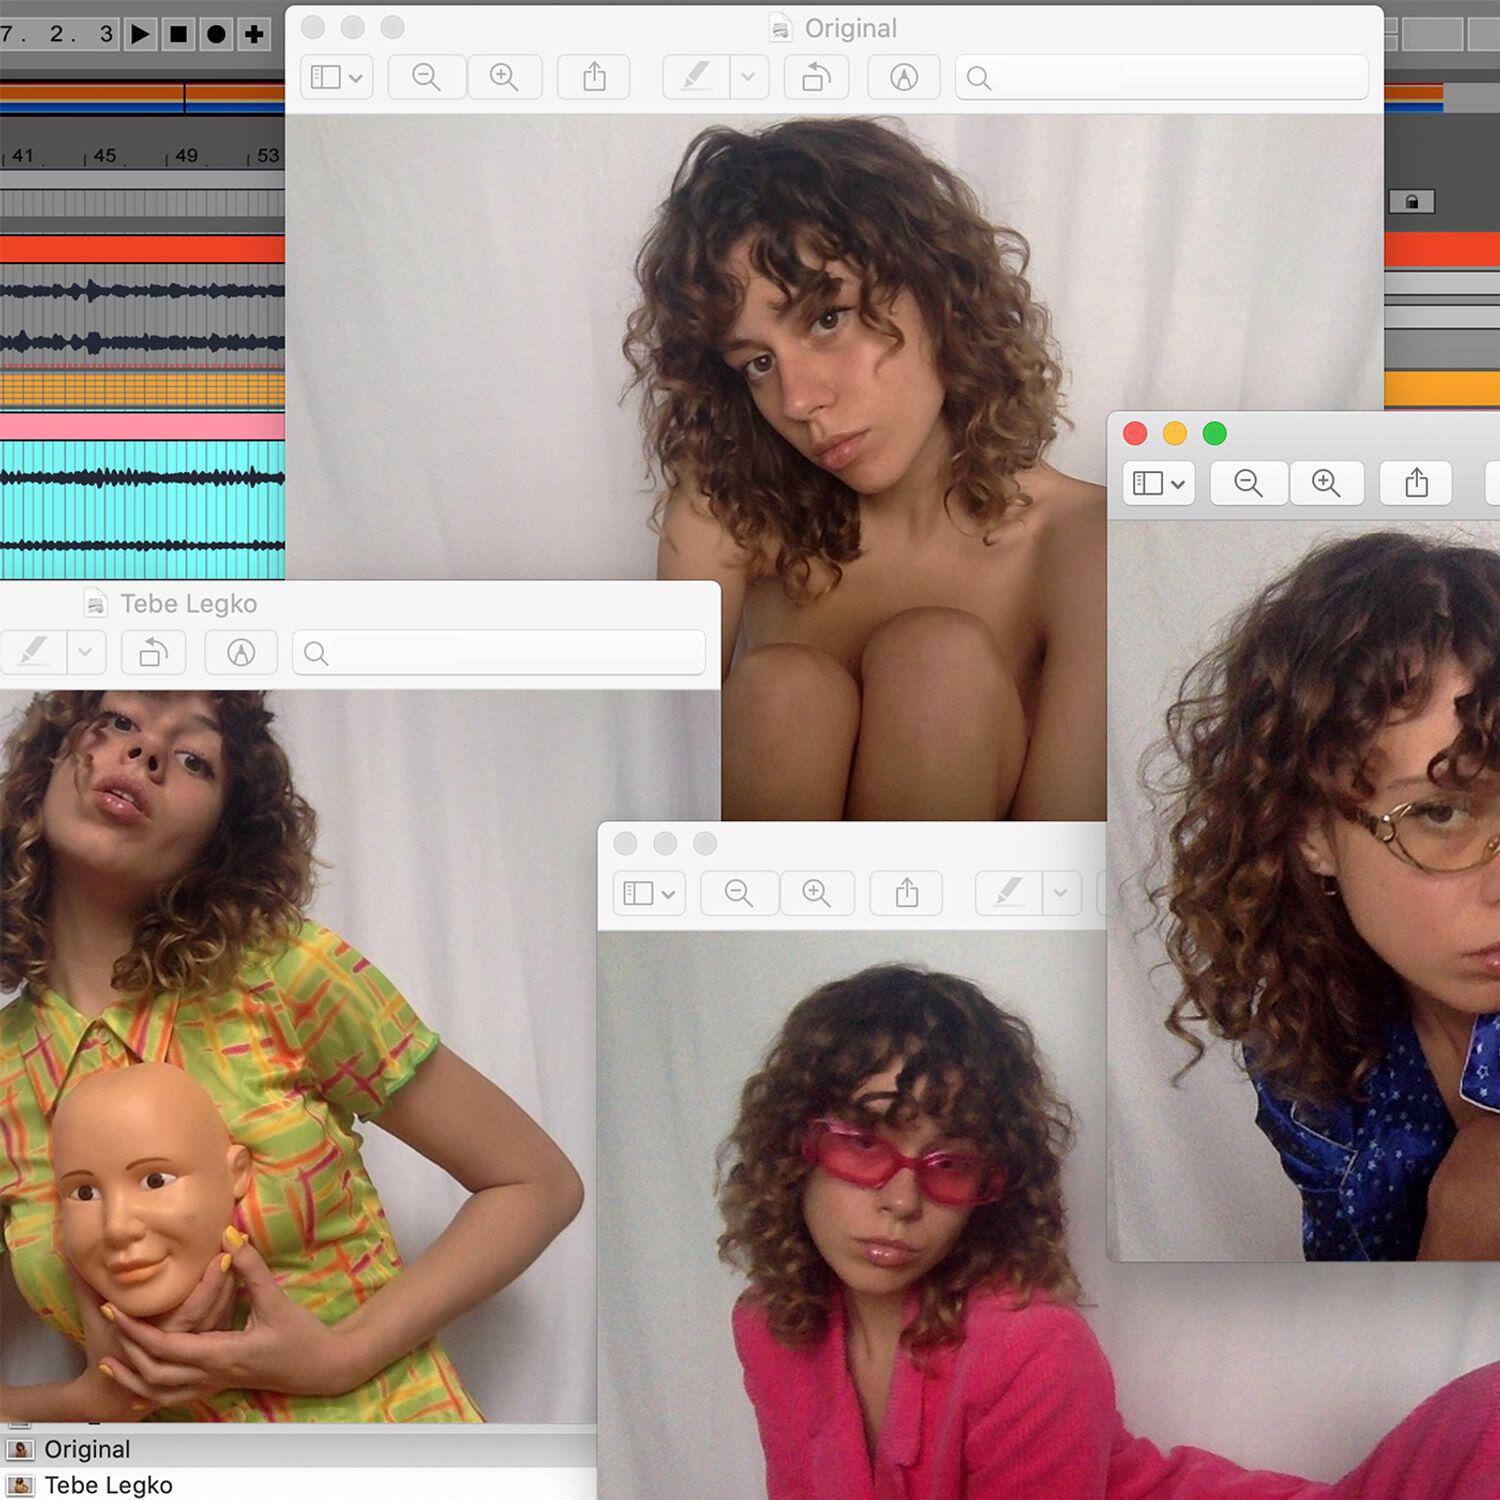The width and height of the screenshot is (1500, 1500).
Task: Rotate image in Tebe Legko window
Action: (x=154, y=653)
